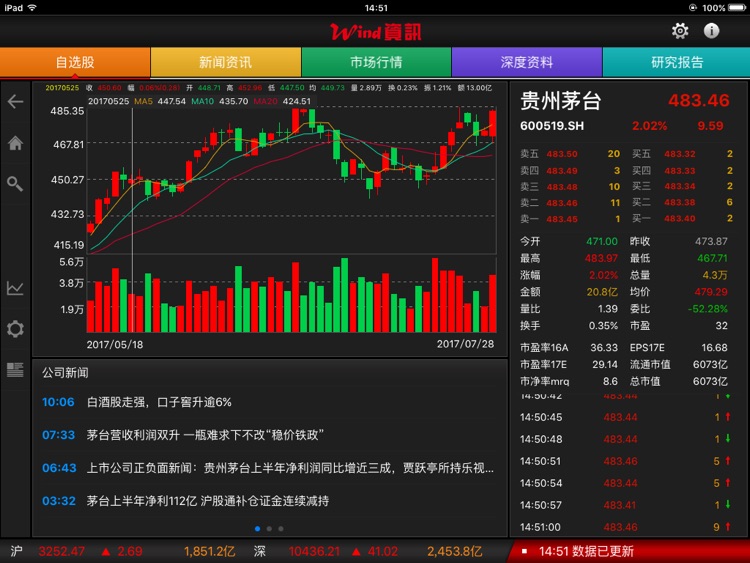Tap the 均价 value 479.29

click(711, 292)
